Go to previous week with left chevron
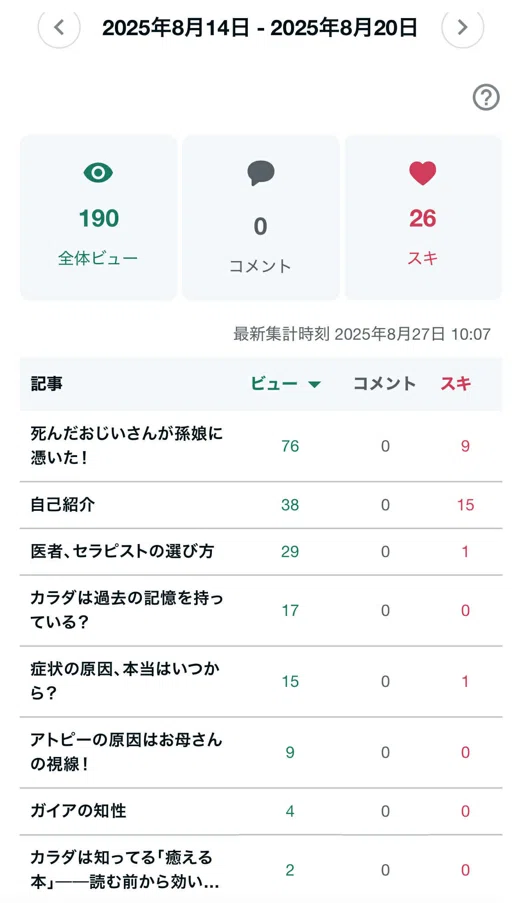523x903 pixels. [x=59, y=27]
